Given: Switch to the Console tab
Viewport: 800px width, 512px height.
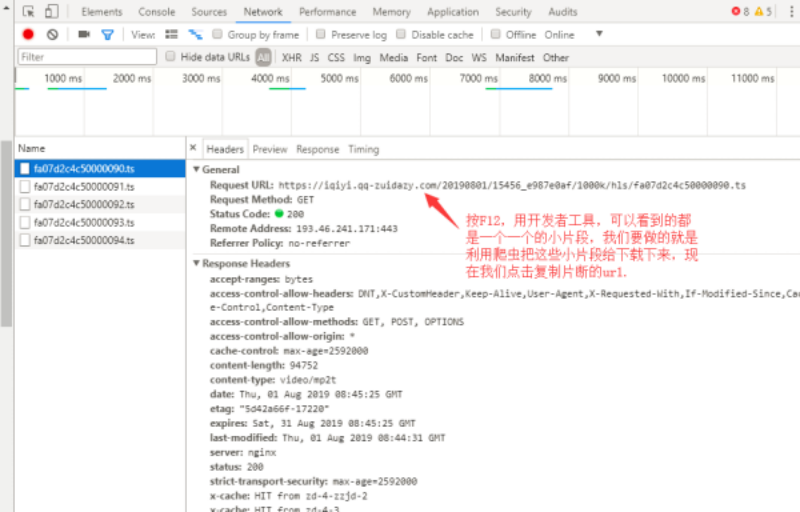Looking at the screenshot, I should (x=156, y=12).
